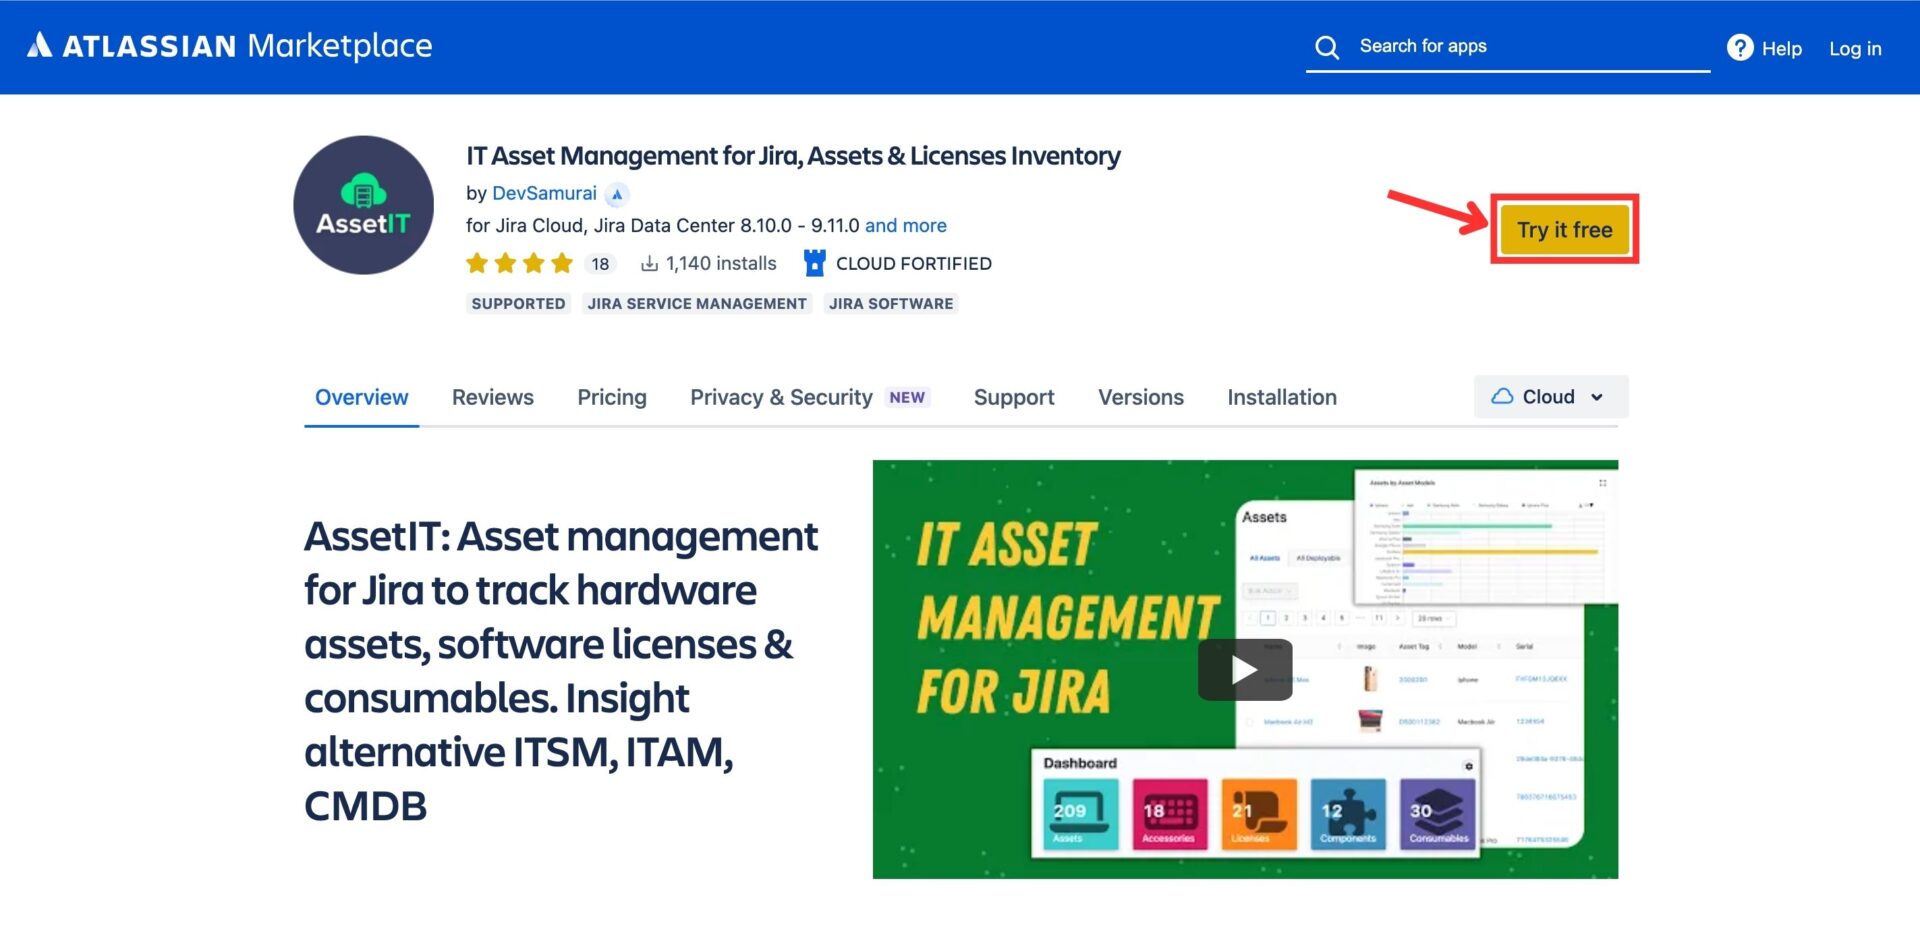Focus the Search for apps field
This screenshot has height=939, width=1920.
[1508, 47]
